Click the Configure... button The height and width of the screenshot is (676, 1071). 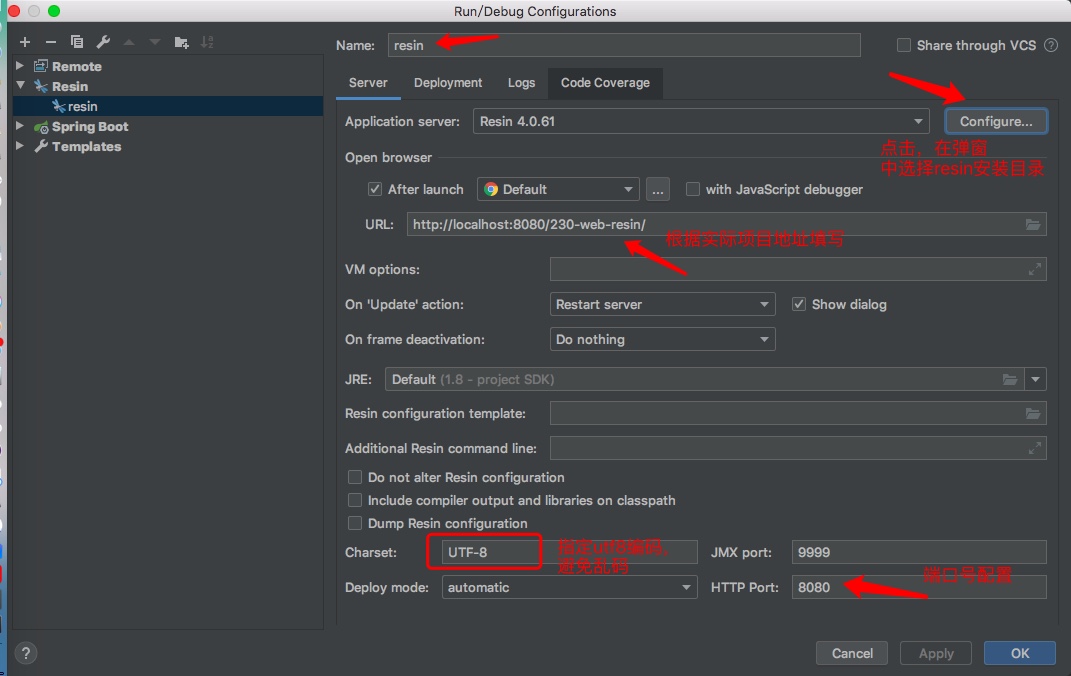tap(995, 121)
